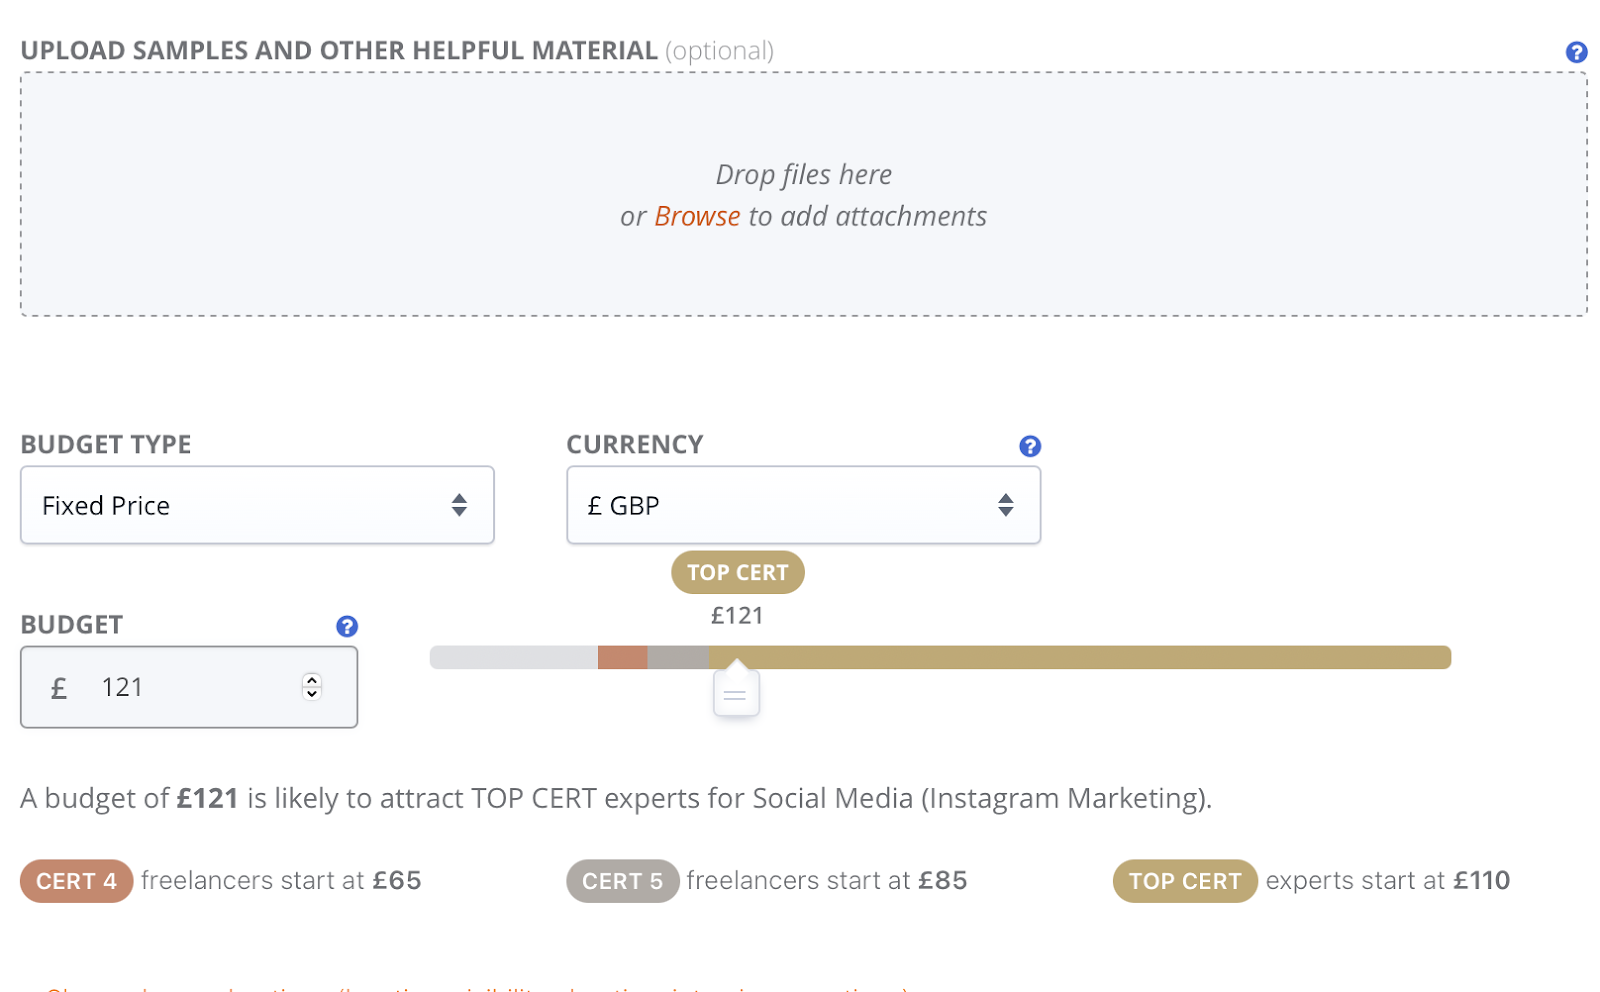Click the light-grey leftmost section of the slider
The image size is (1600, 992).
(x=513, y=657)
